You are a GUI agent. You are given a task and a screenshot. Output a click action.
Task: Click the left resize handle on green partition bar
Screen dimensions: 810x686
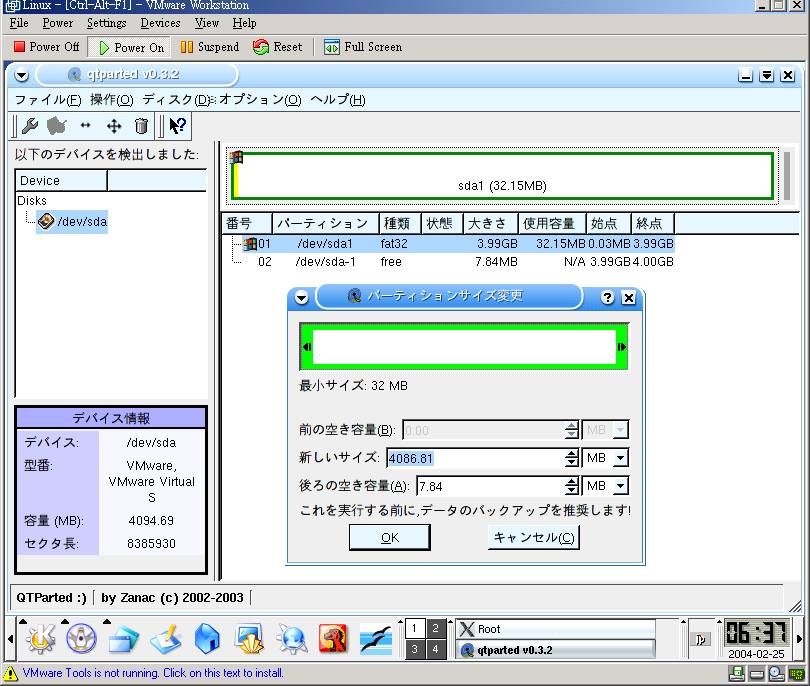pos(307,347)
